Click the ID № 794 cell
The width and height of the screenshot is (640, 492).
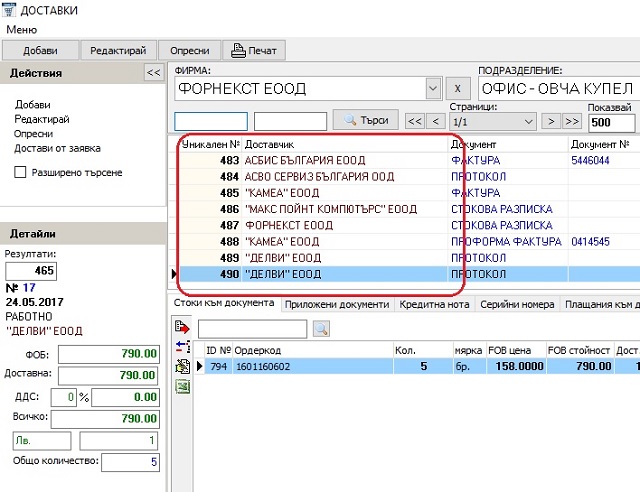pos(219,366)
